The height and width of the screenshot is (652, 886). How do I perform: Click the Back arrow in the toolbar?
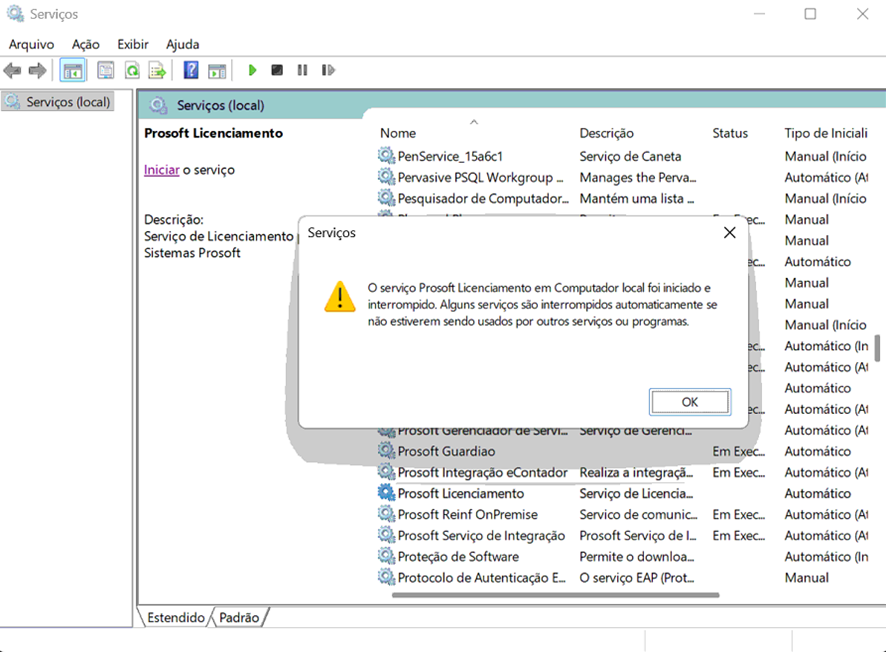pyautogui.click(x=12, y=71)
